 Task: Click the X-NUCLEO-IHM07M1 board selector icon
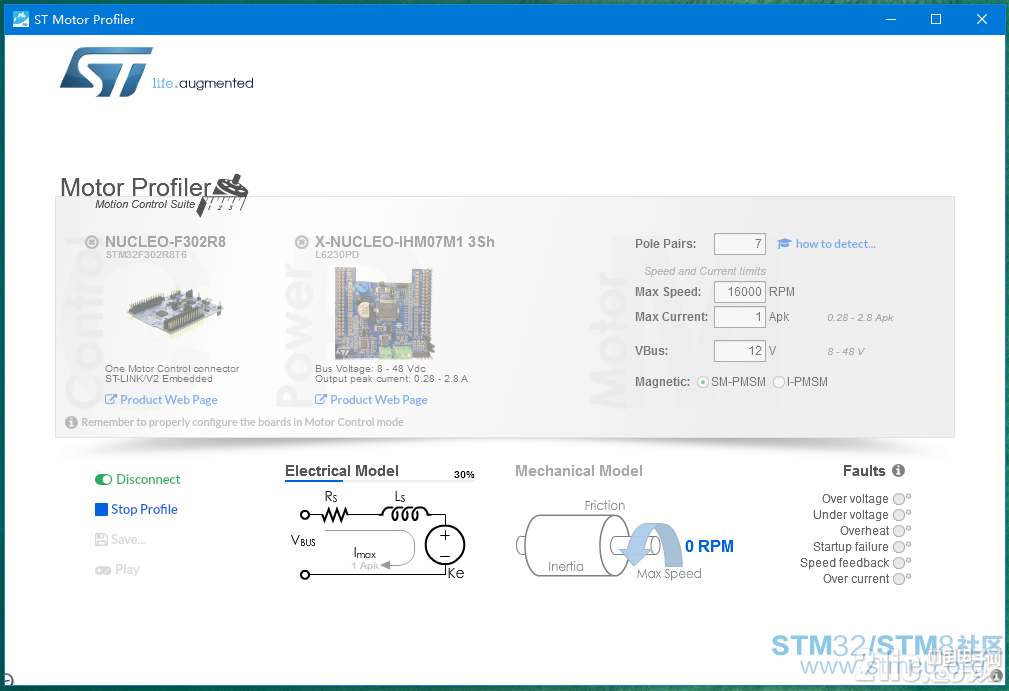pyautogui.click(x=301, y=242)
